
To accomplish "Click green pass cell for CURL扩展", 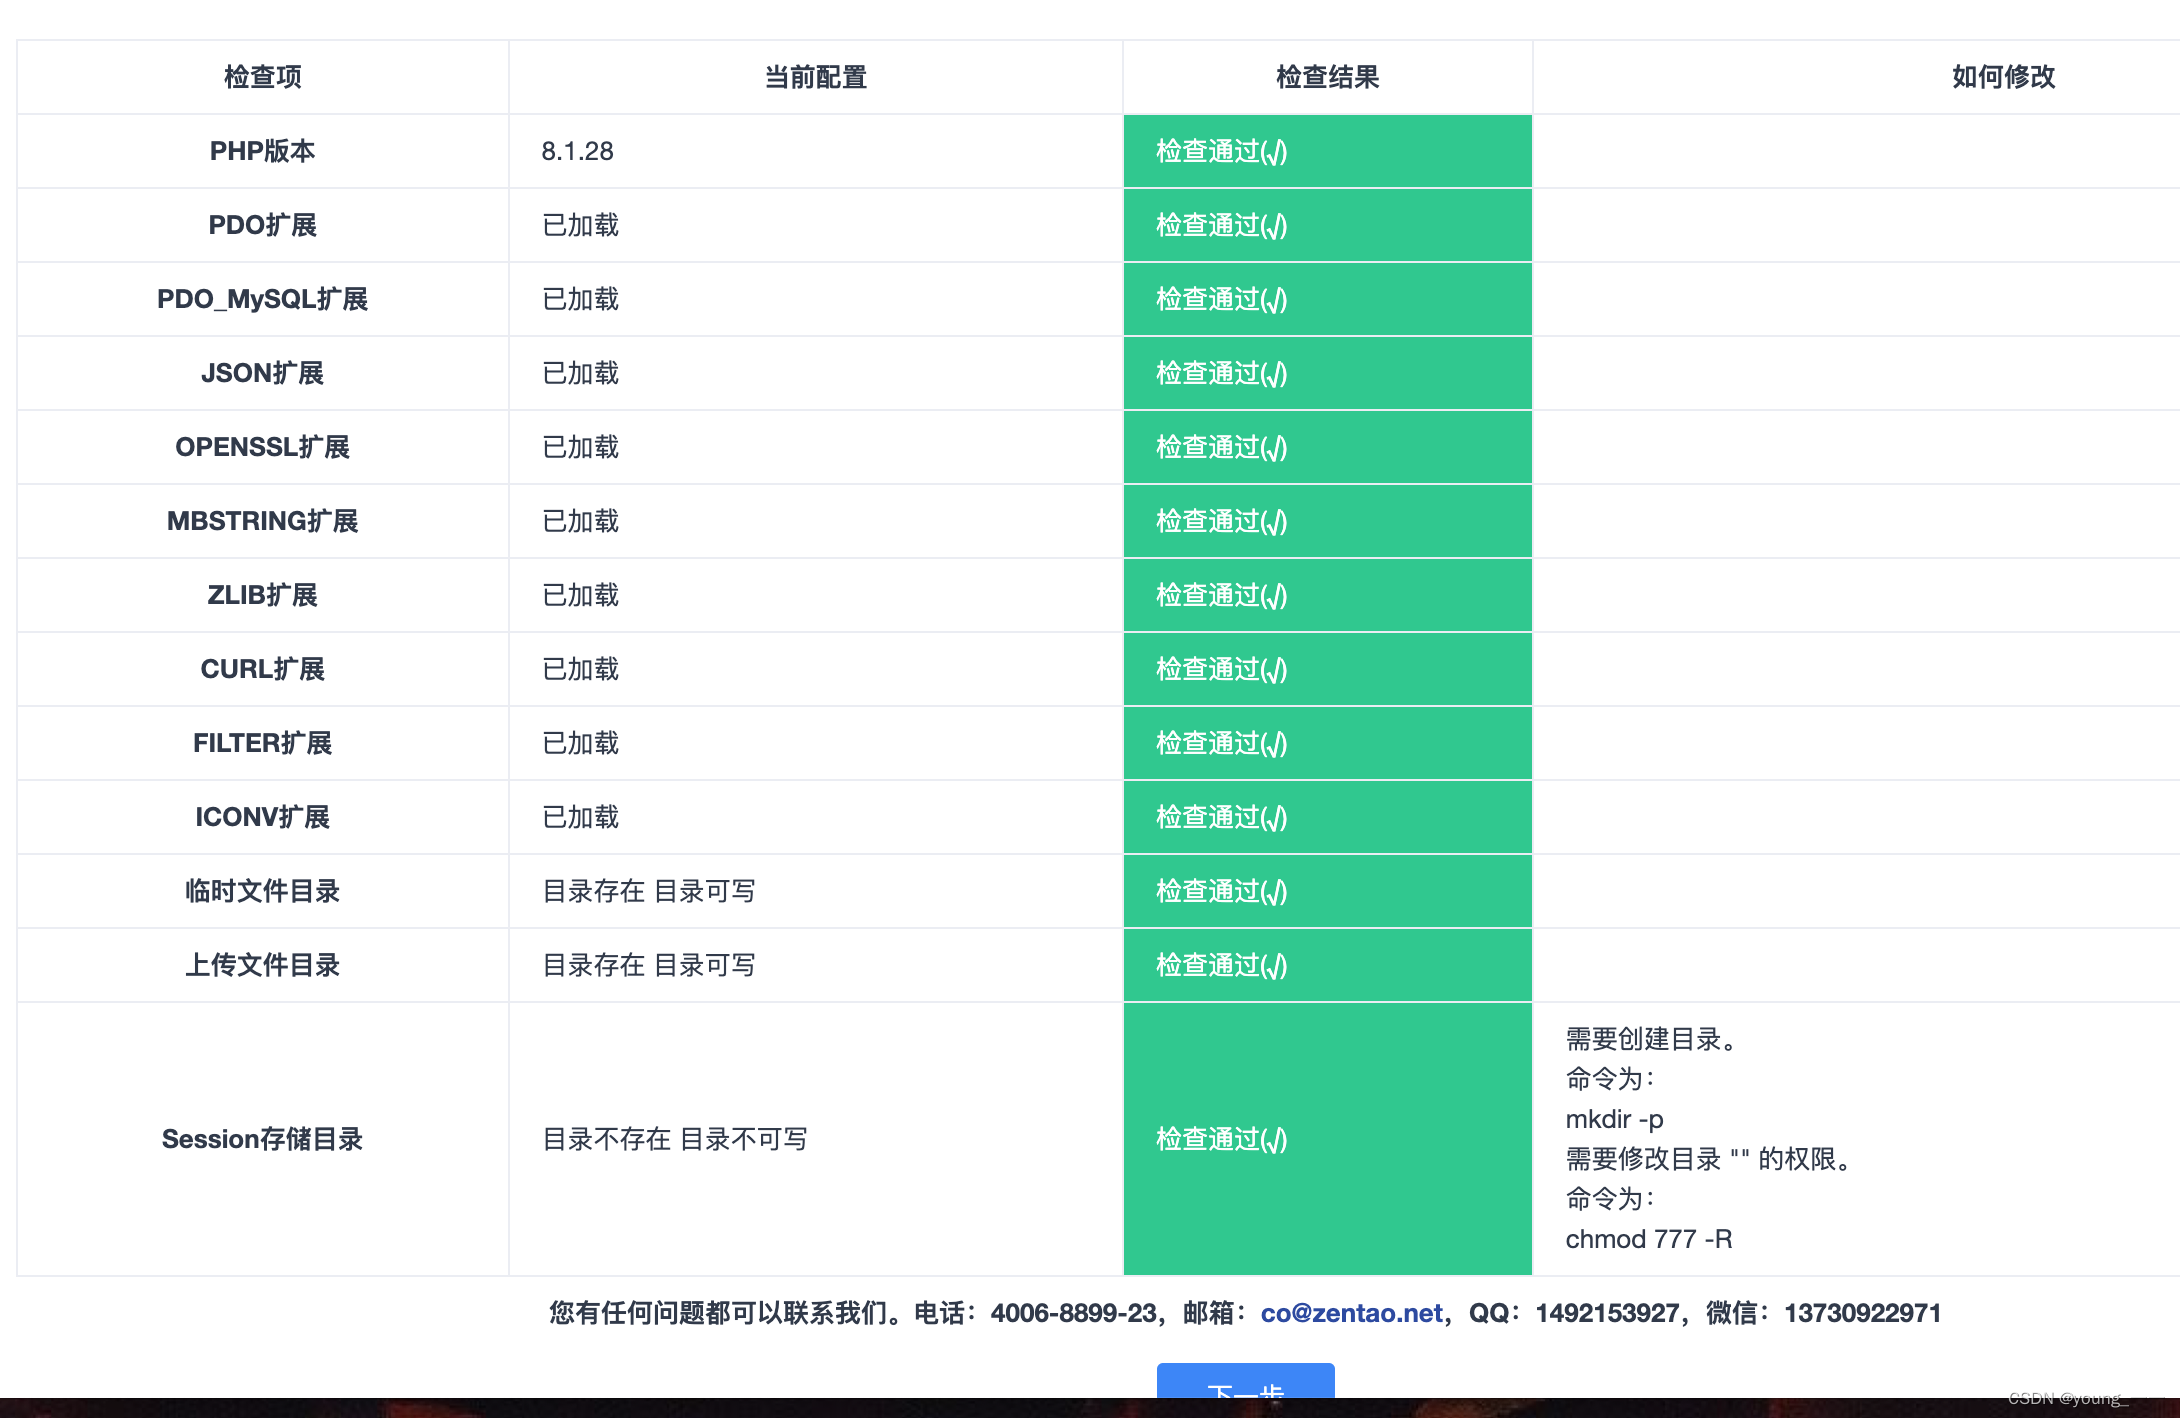I will (x=1327, y=669).
